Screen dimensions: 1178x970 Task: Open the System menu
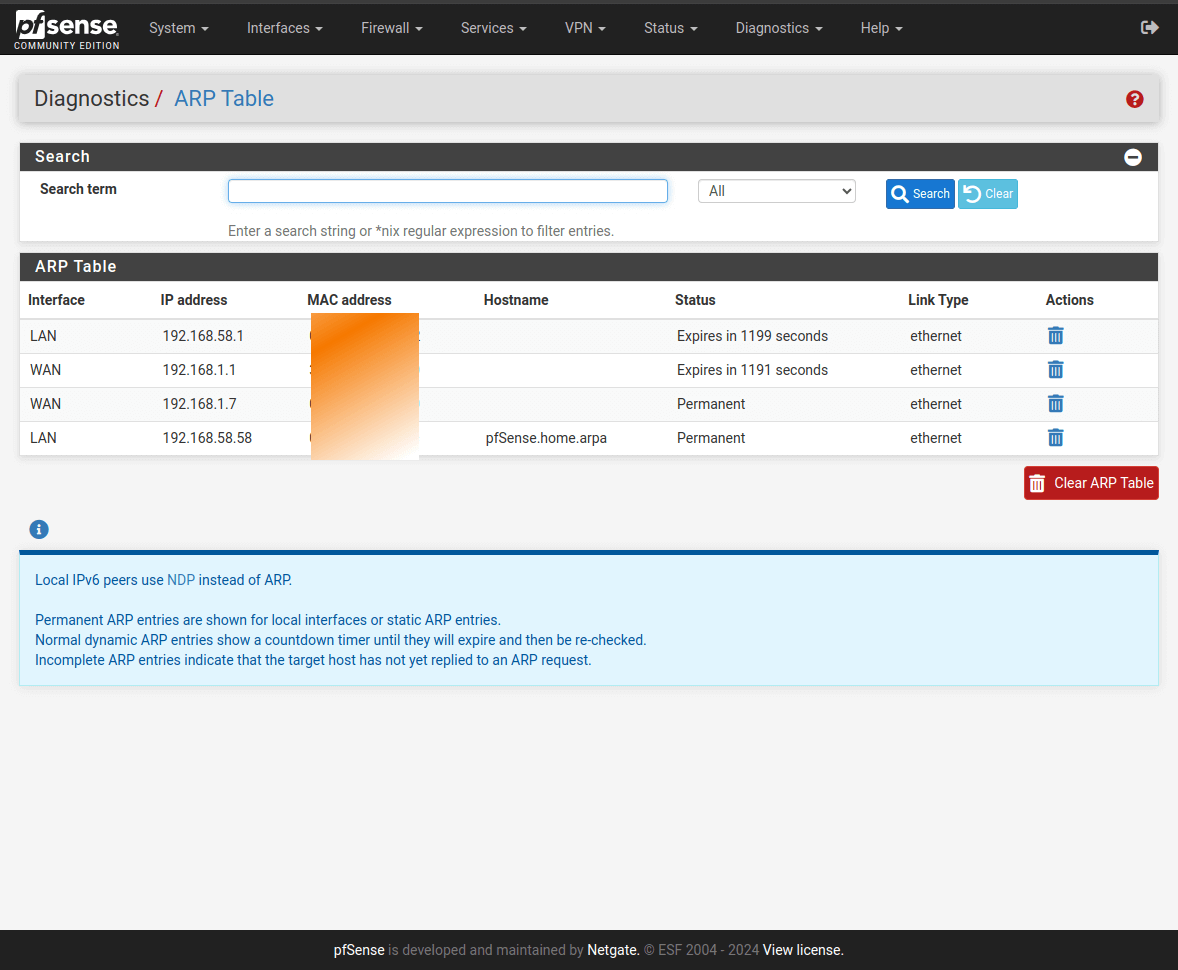pos(178,28)
